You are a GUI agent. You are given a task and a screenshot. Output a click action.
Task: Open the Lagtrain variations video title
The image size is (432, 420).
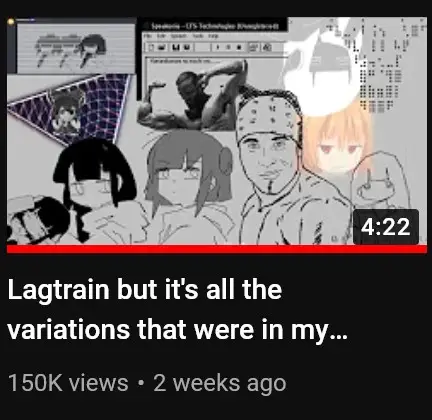178,309
